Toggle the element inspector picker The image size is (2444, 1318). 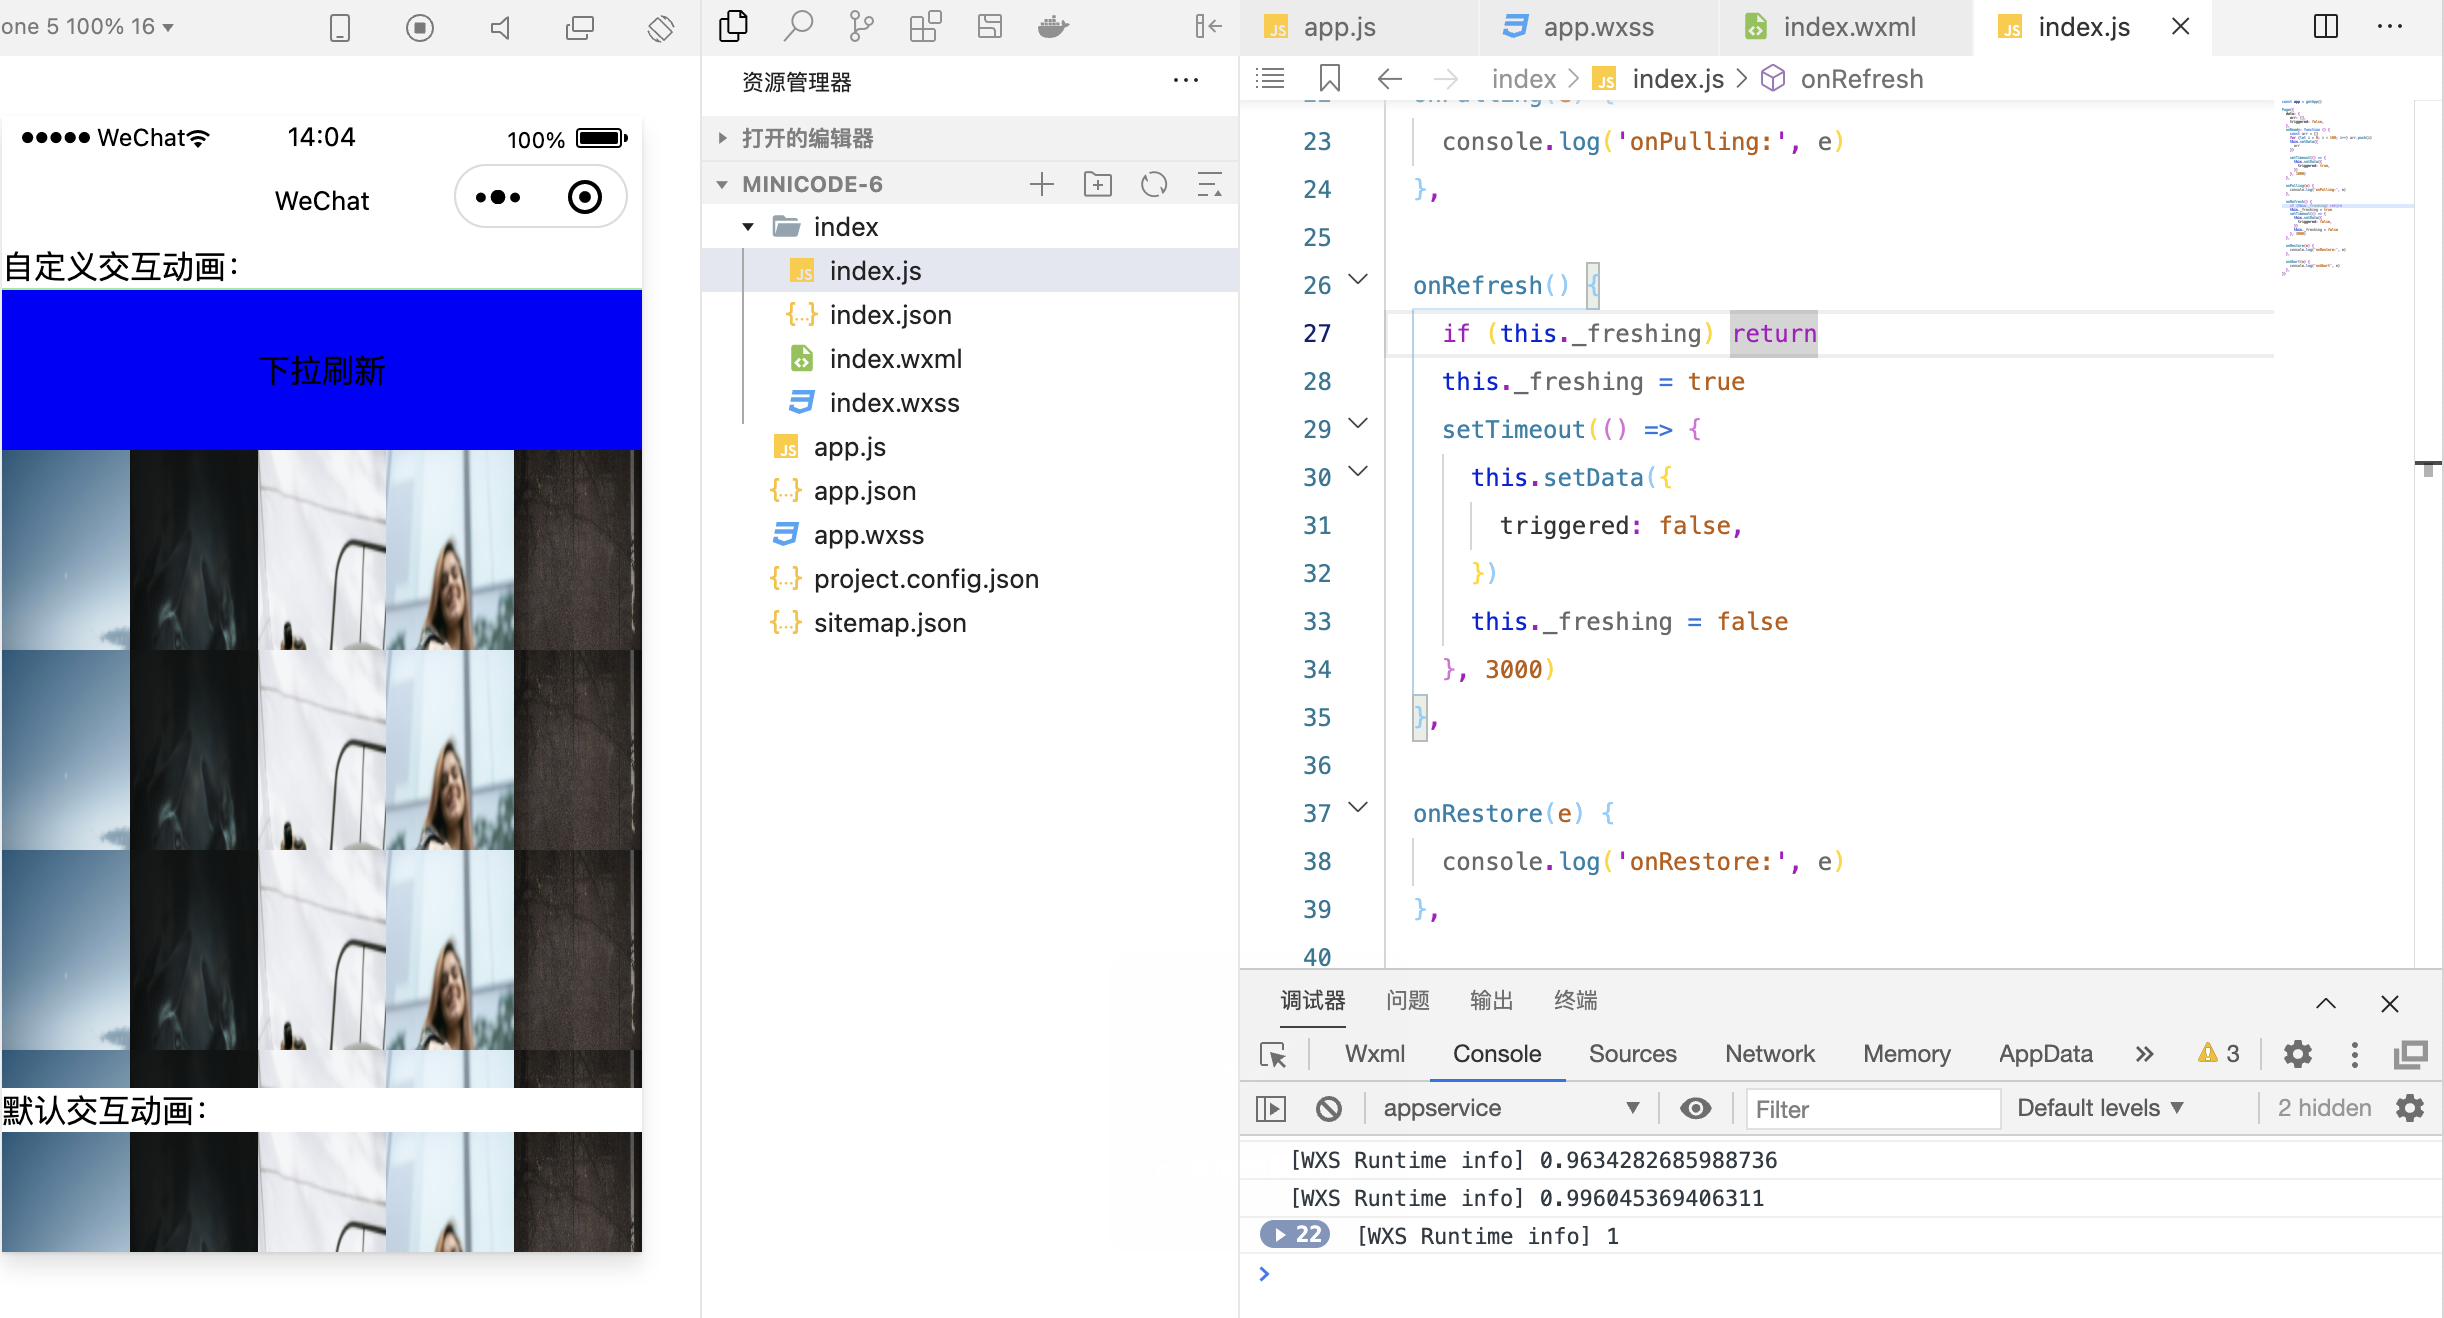point(1273,1054)
